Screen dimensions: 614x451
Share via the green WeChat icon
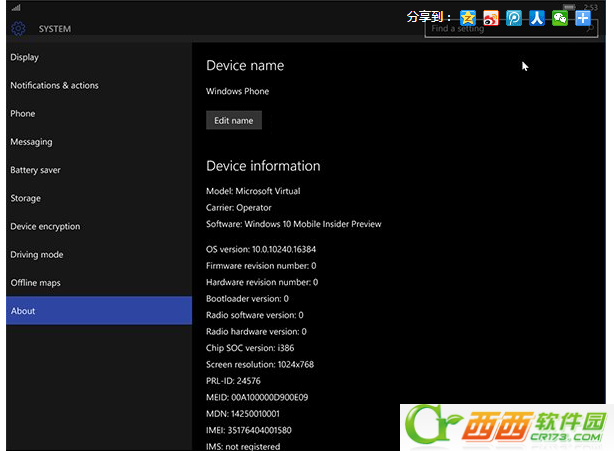(x=560, y=18)
